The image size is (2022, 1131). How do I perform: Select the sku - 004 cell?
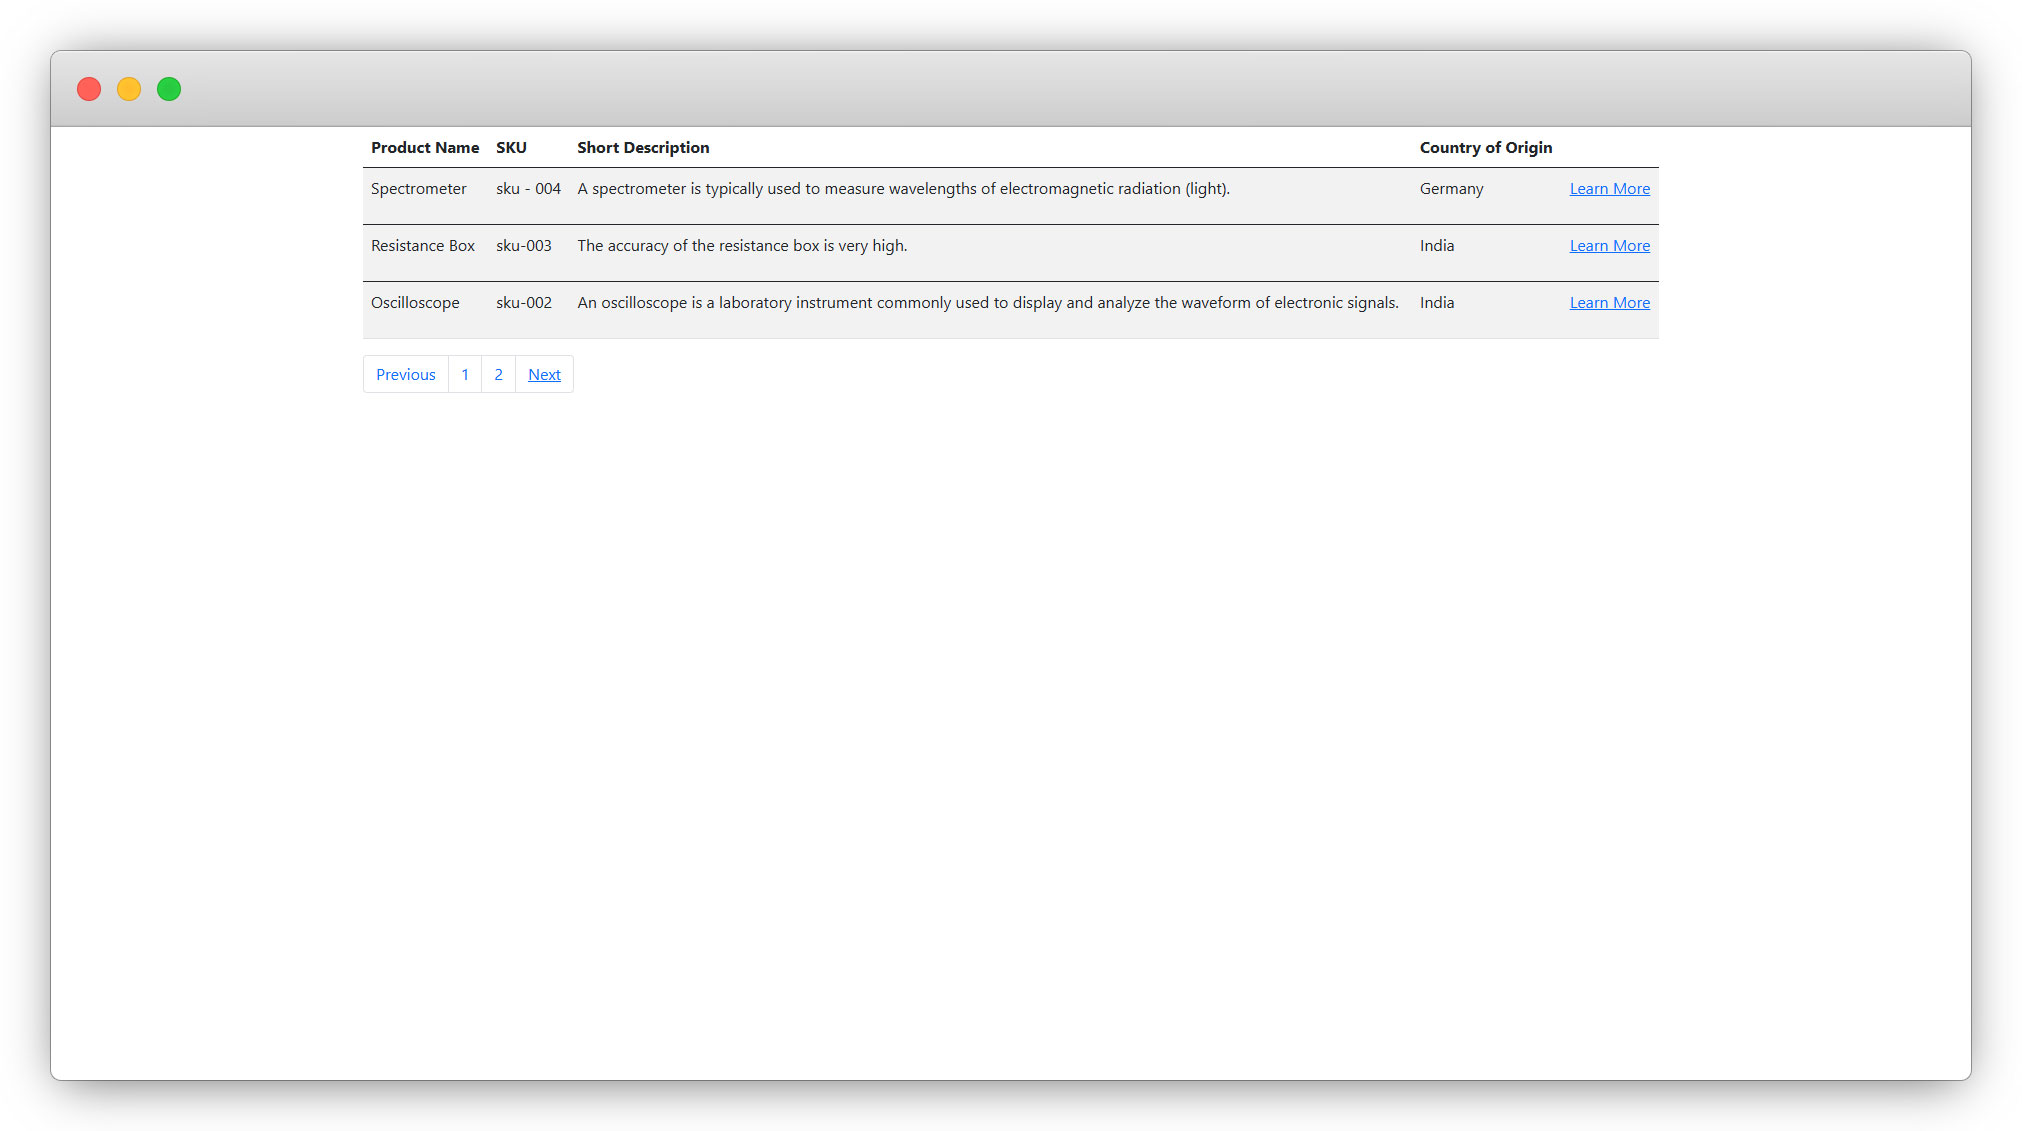point(528,189)
